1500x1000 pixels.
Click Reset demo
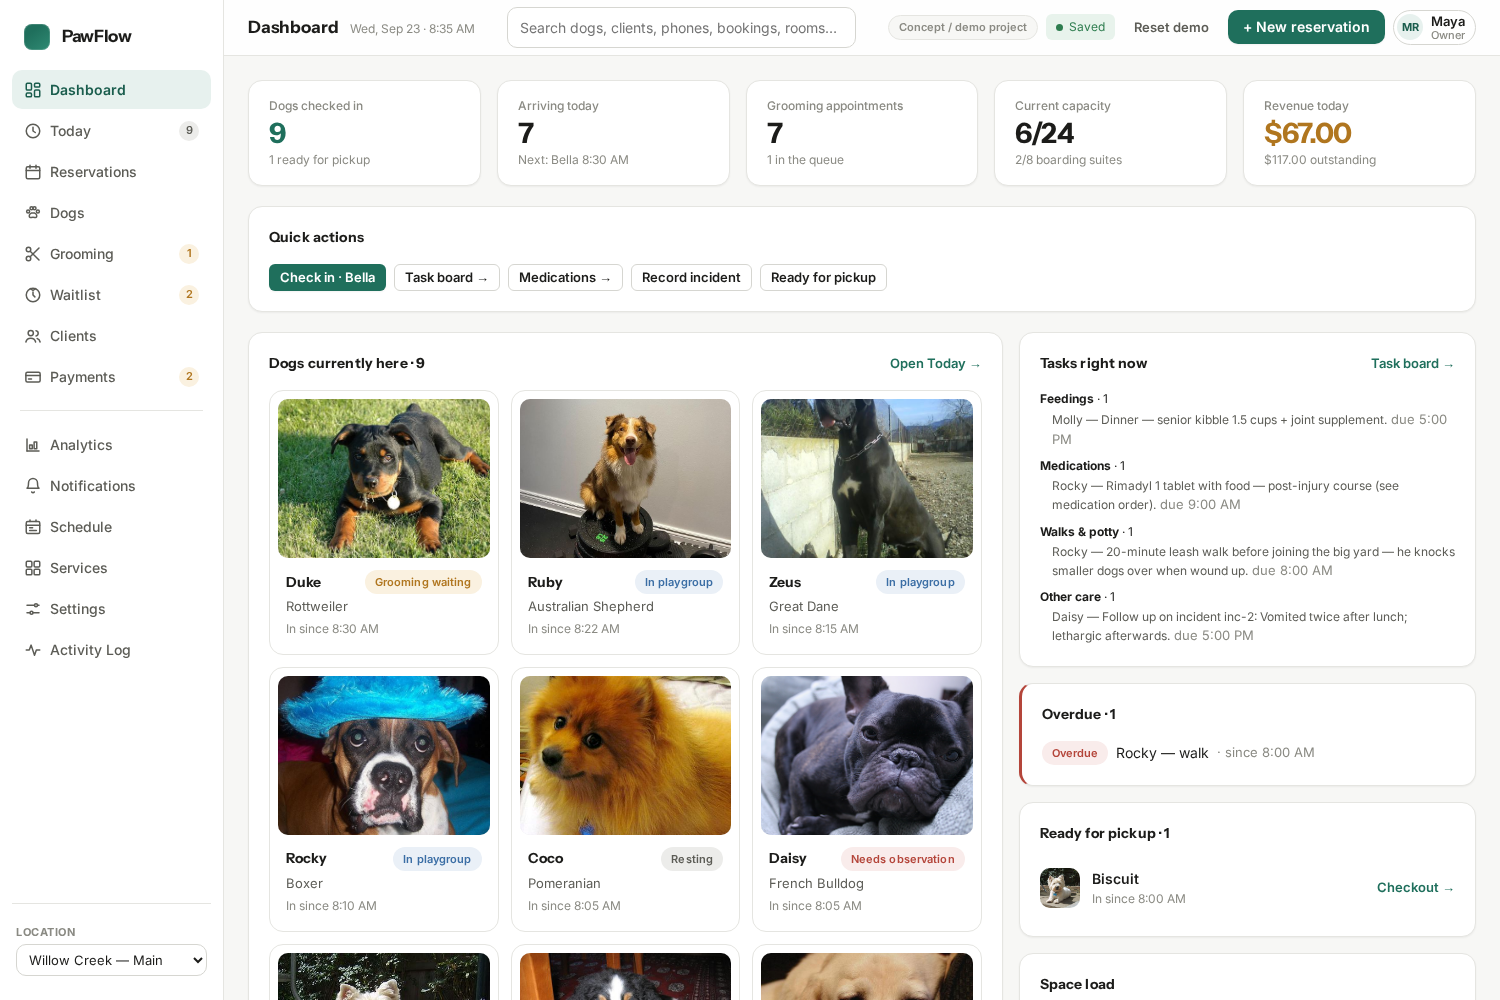pyautogui.click(x=1171, y=27)
